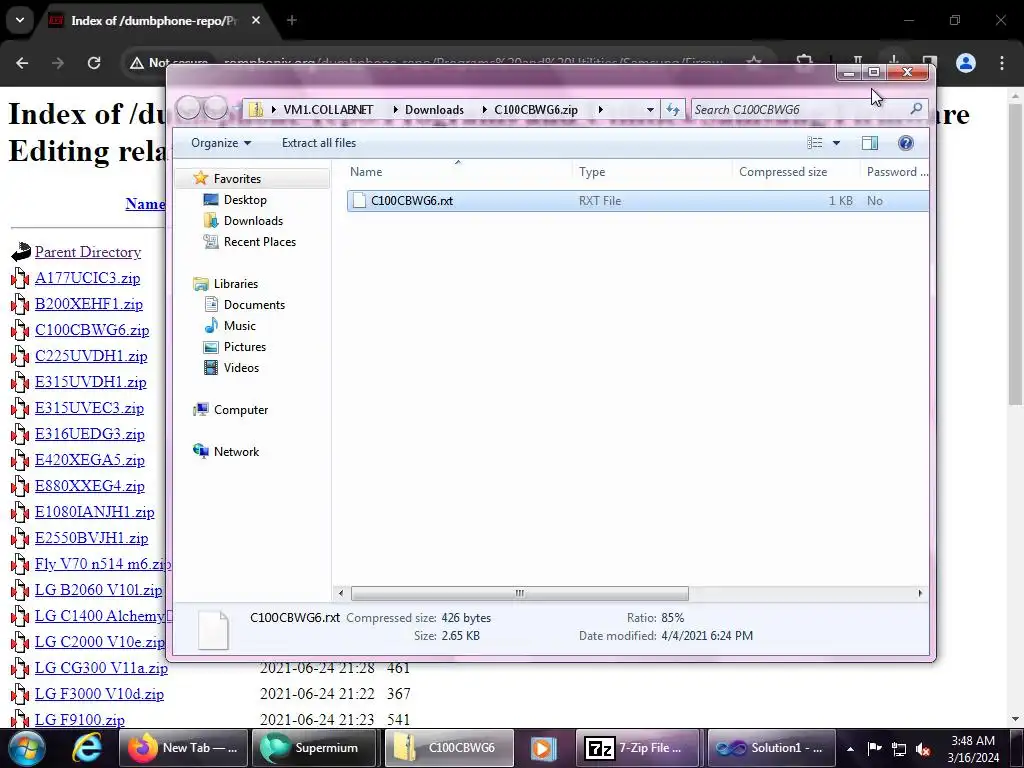This screenshot has width=1024, height=768.
Task: Click the Search C100CBWG6 field
Action: (x=802, y=110)
